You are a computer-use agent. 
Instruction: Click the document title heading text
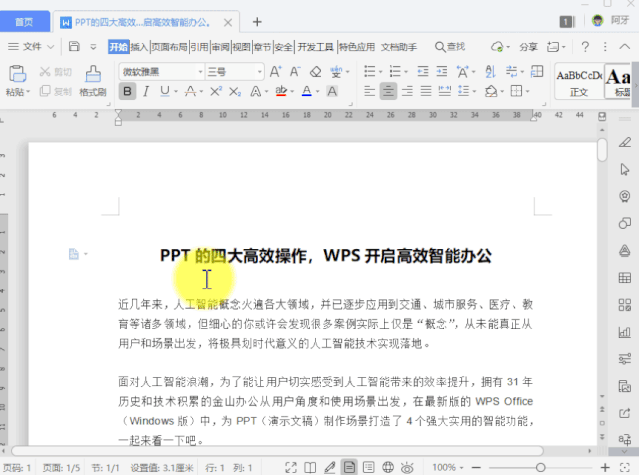point(326,256)
